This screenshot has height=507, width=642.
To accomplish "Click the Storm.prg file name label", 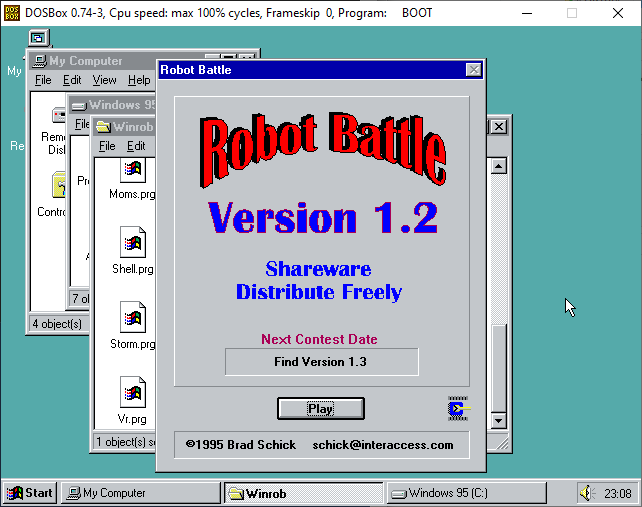I will pos(133,344).
